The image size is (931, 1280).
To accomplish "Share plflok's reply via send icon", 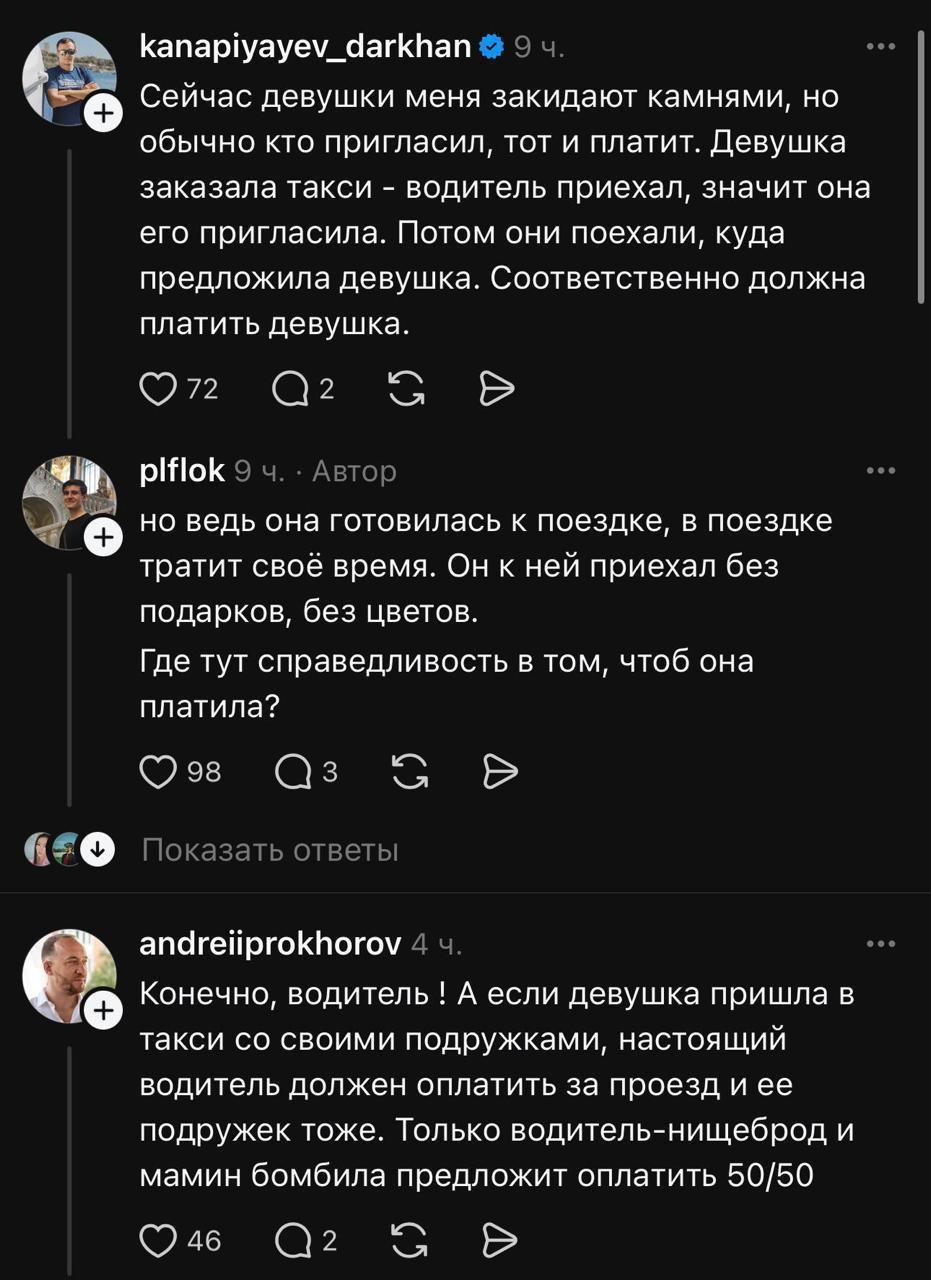I will (499, 771).
